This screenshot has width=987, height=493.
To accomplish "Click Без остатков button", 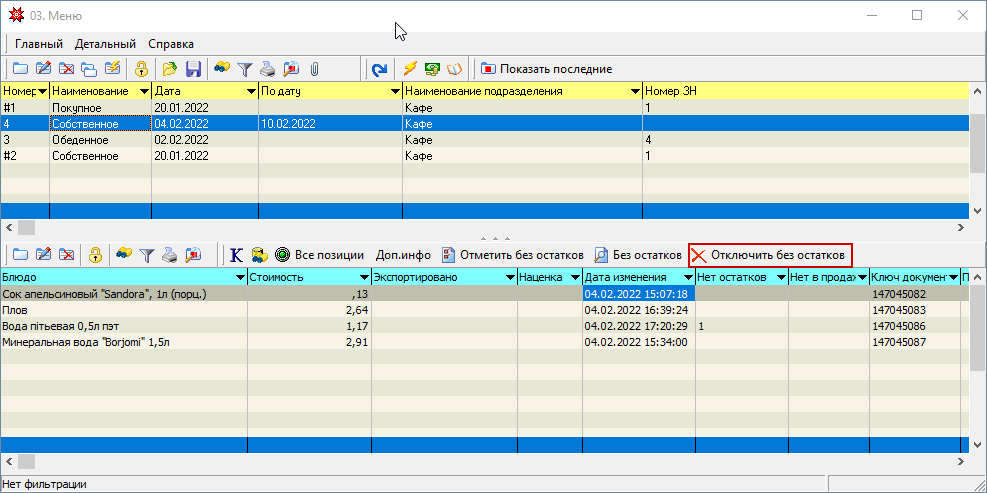I will tap(639, 255).
